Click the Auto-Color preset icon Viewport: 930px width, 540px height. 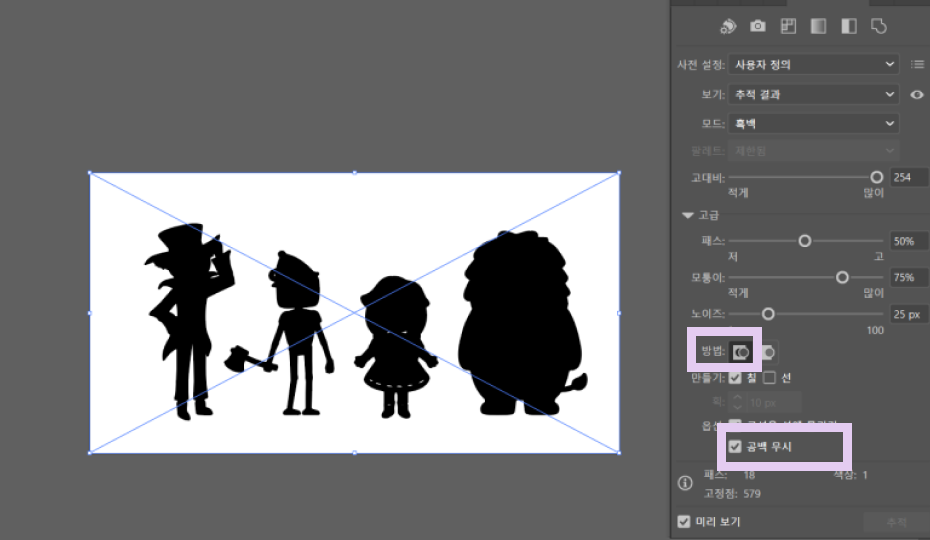728,26
